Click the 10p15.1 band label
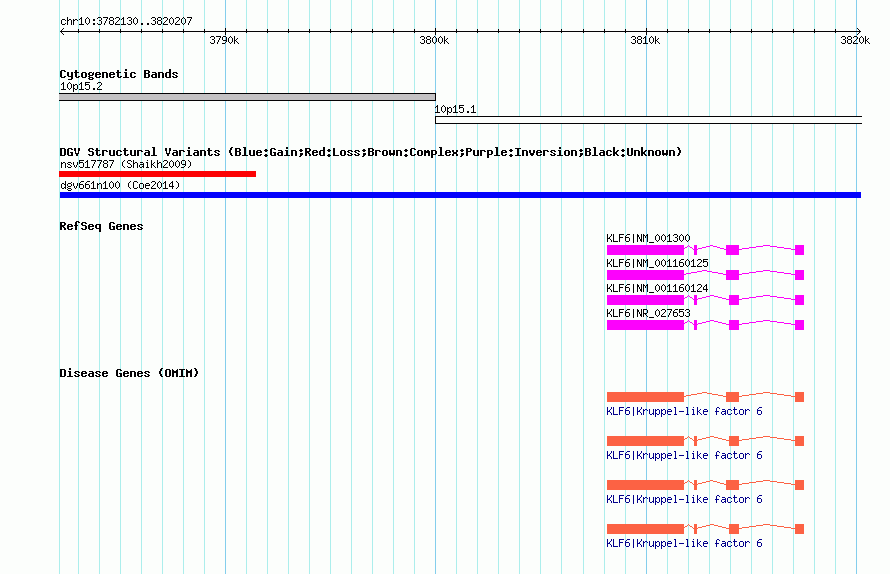Screen dimensions: 890x574 (x=455, y=109)
